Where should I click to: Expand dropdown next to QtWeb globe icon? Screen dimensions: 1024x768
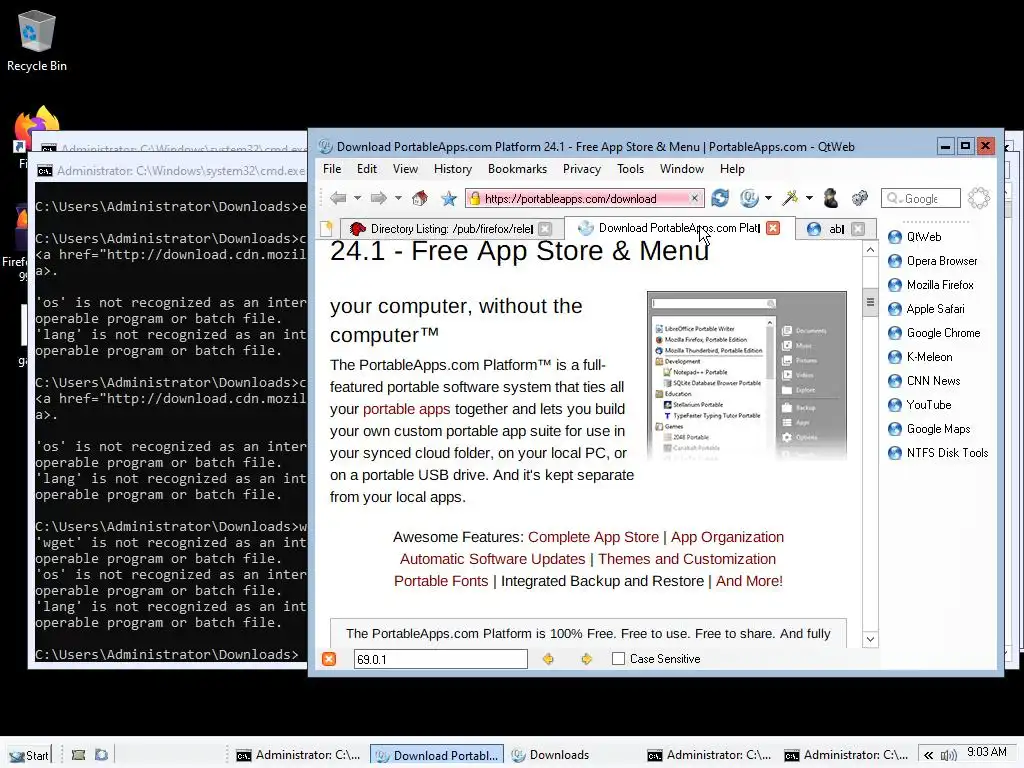point(768,198)
